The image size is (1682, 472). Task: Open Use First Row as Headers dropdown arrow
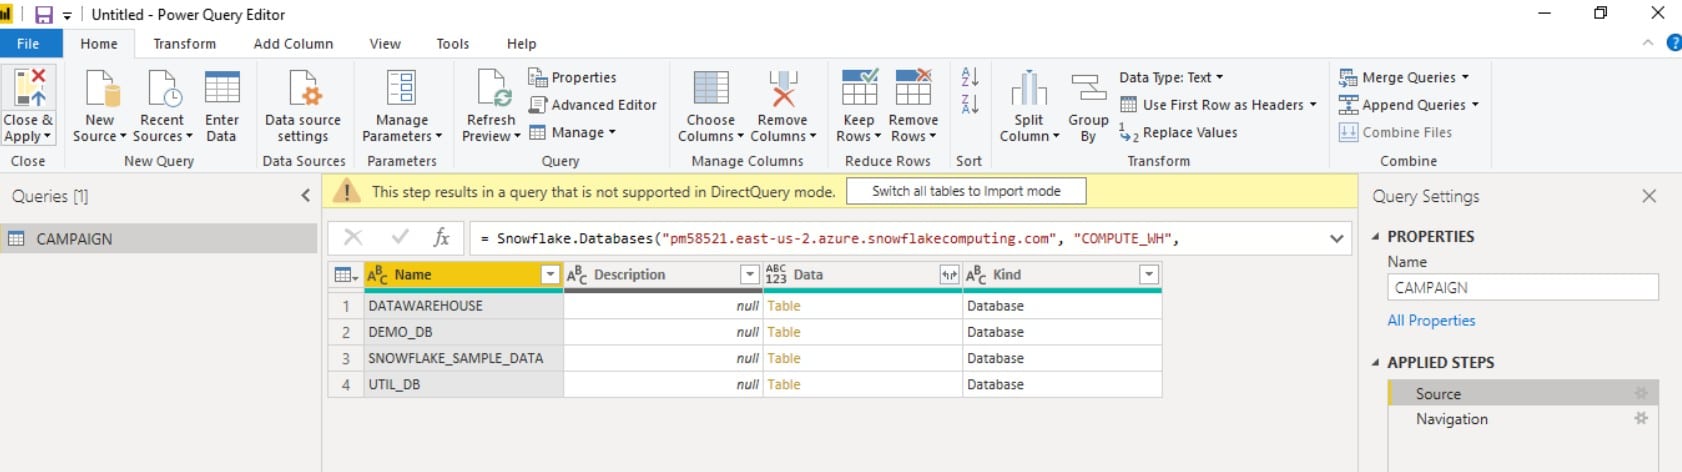click(1313, 105)
